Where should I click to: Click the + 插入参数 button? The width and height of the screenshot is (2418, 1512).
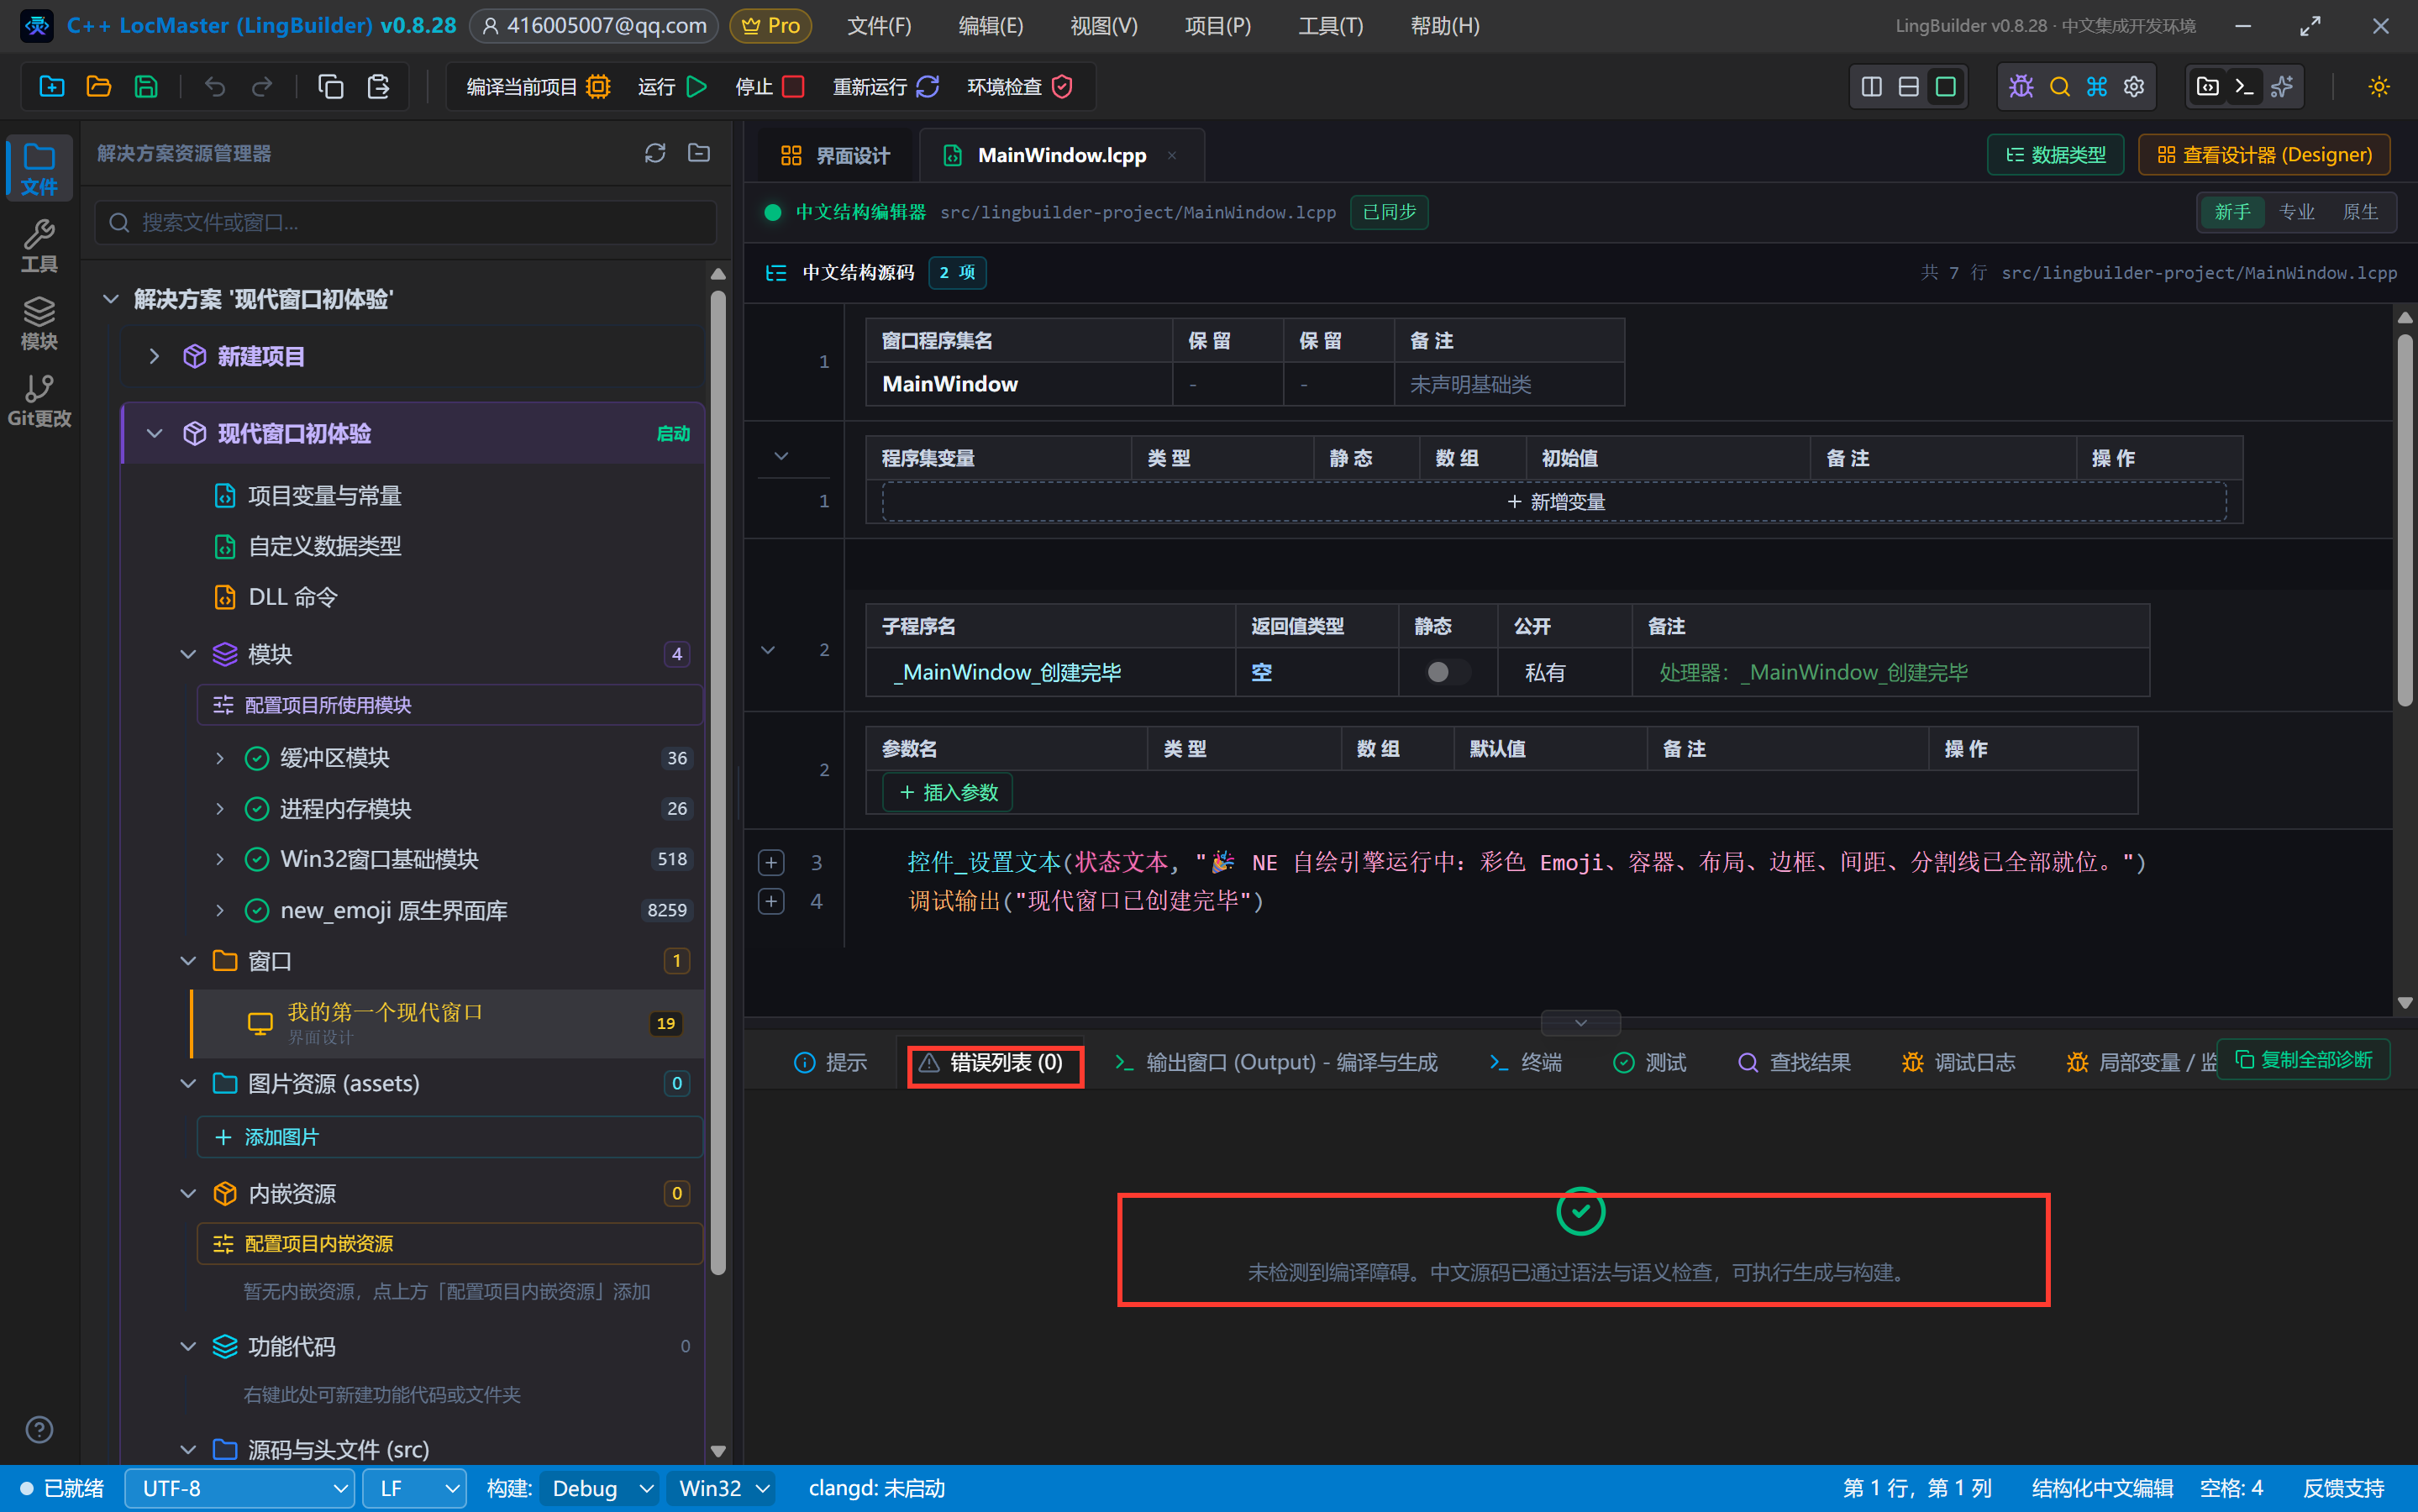[947, 792]
